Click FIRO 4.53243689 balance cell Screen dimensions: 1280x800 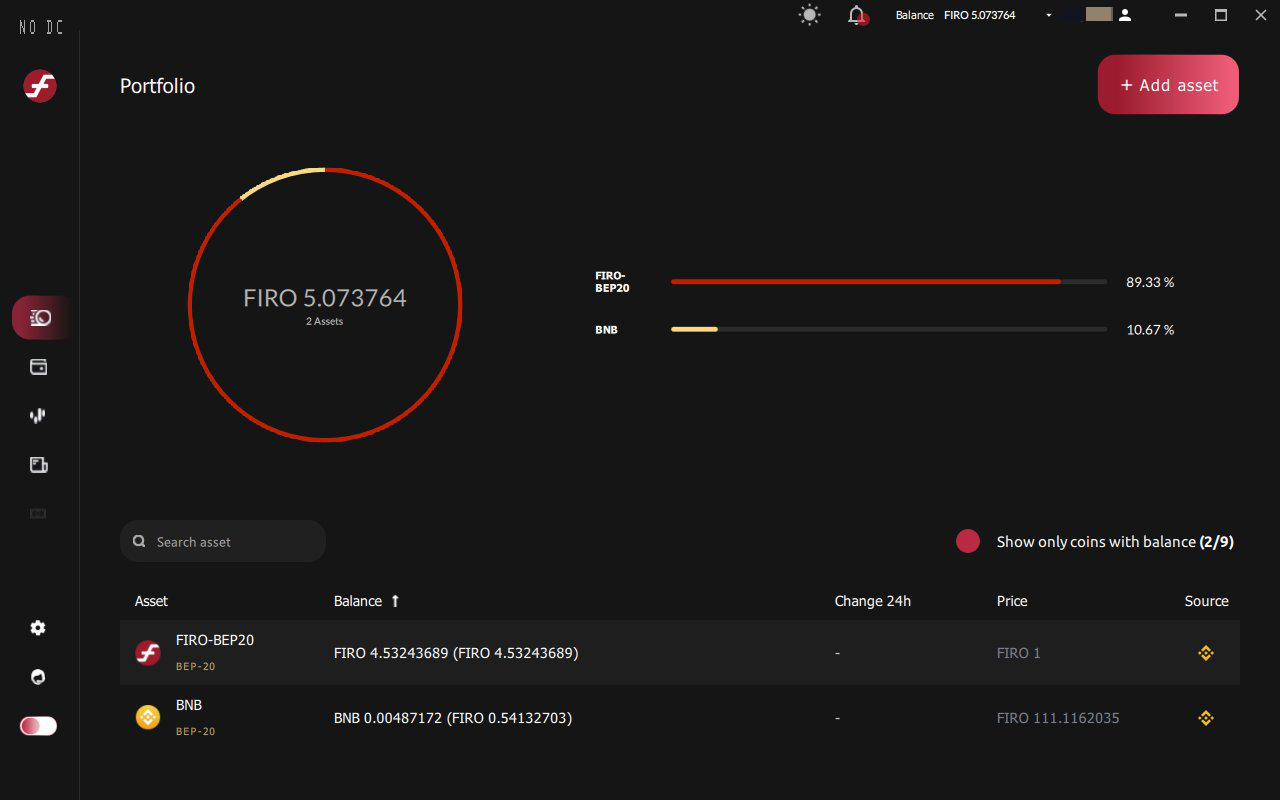[456, 653]
